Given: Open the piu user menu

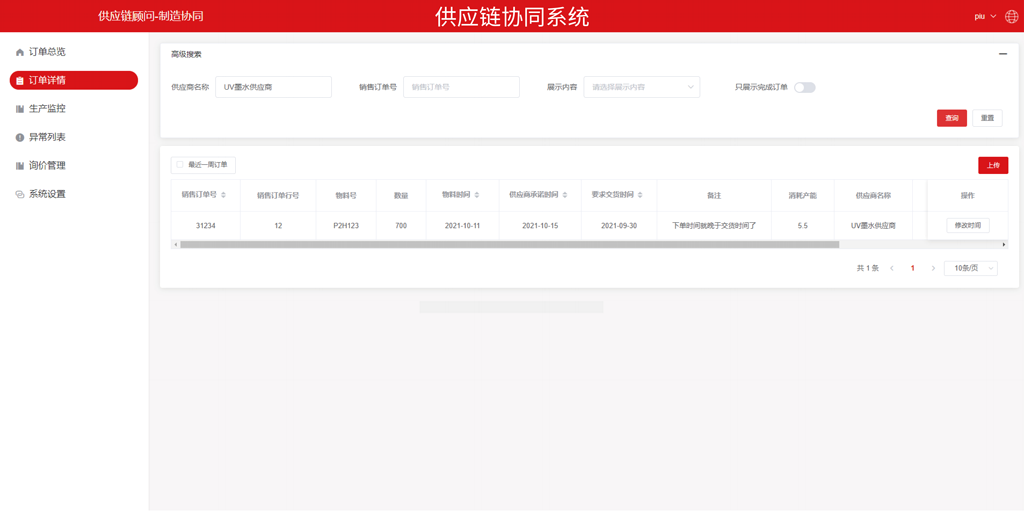Looking at the screenshot, I should [x=984, y=16].
